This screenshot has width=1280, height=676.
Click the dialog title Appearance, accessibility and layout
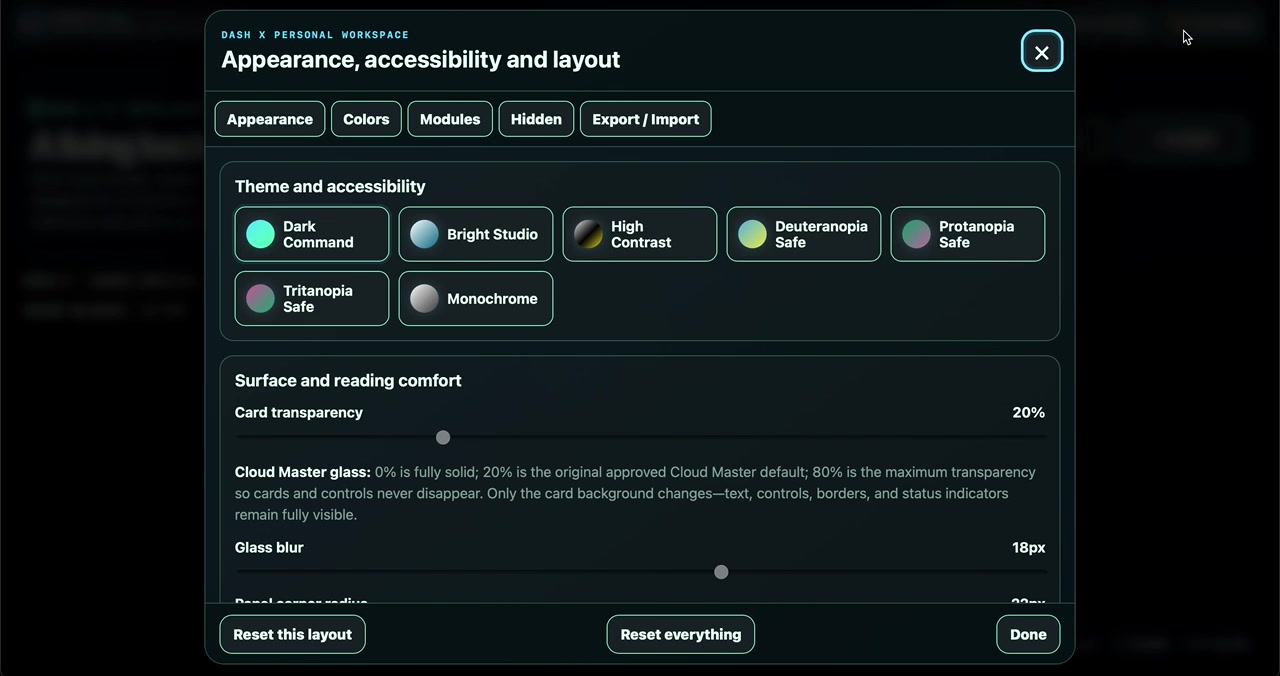421,60
